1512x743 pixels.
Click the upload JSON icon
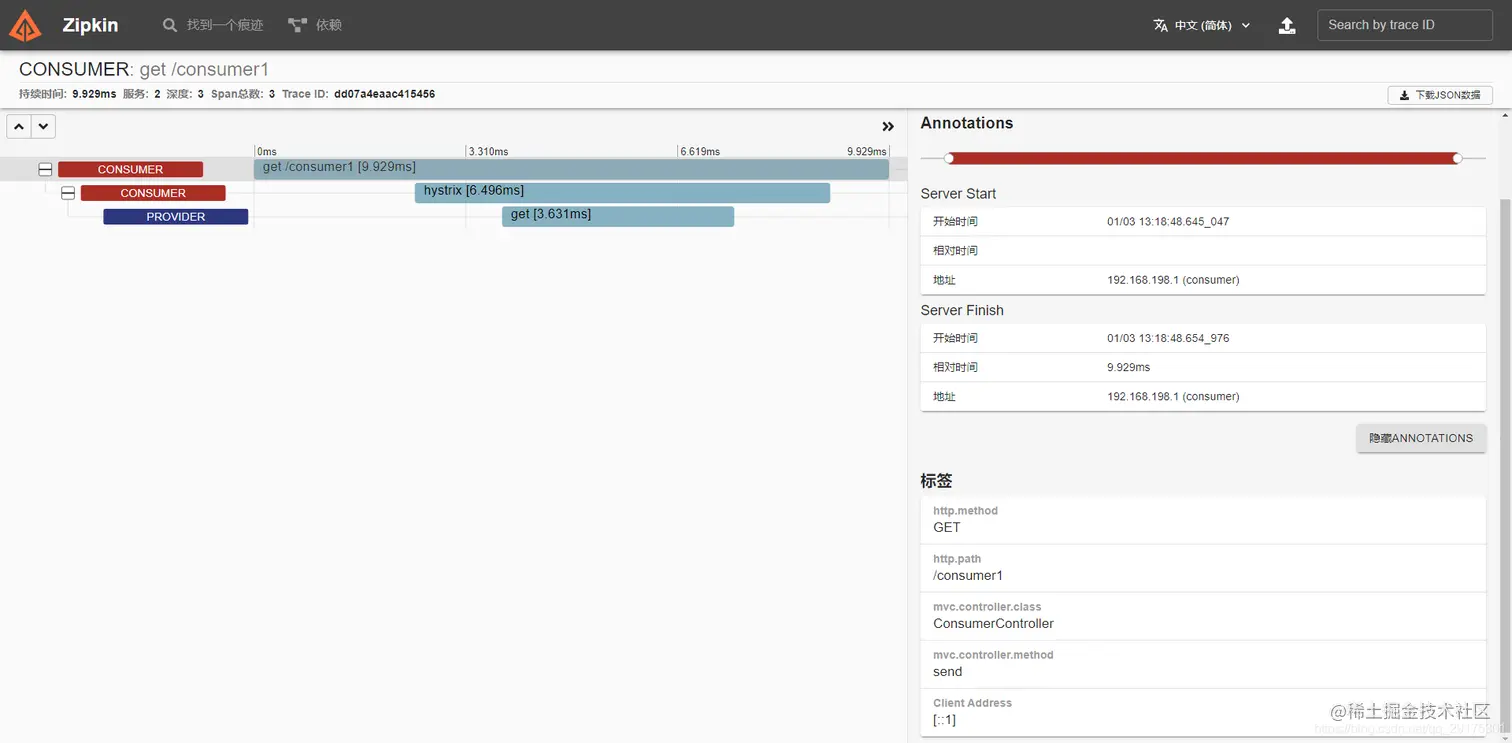tap(1287, 25)
